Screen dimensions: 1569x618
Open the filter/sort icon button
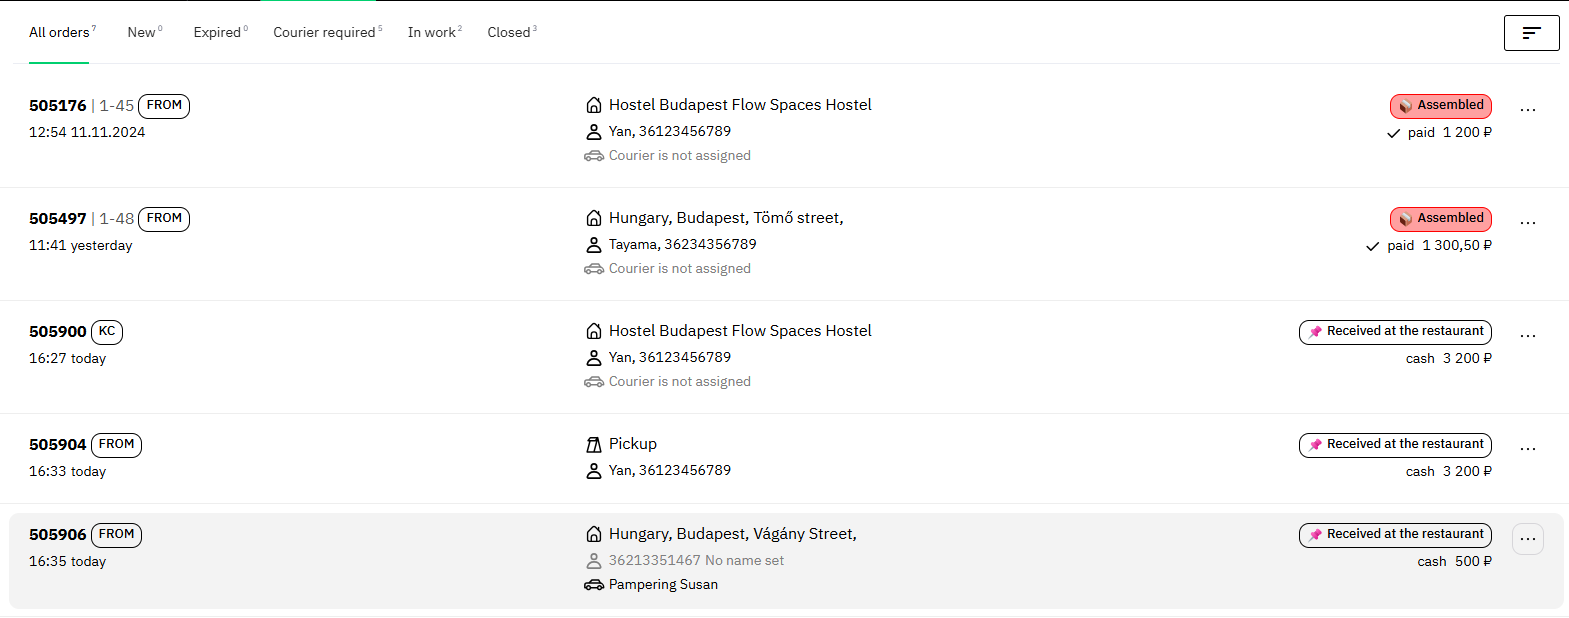coord(1531,33)
